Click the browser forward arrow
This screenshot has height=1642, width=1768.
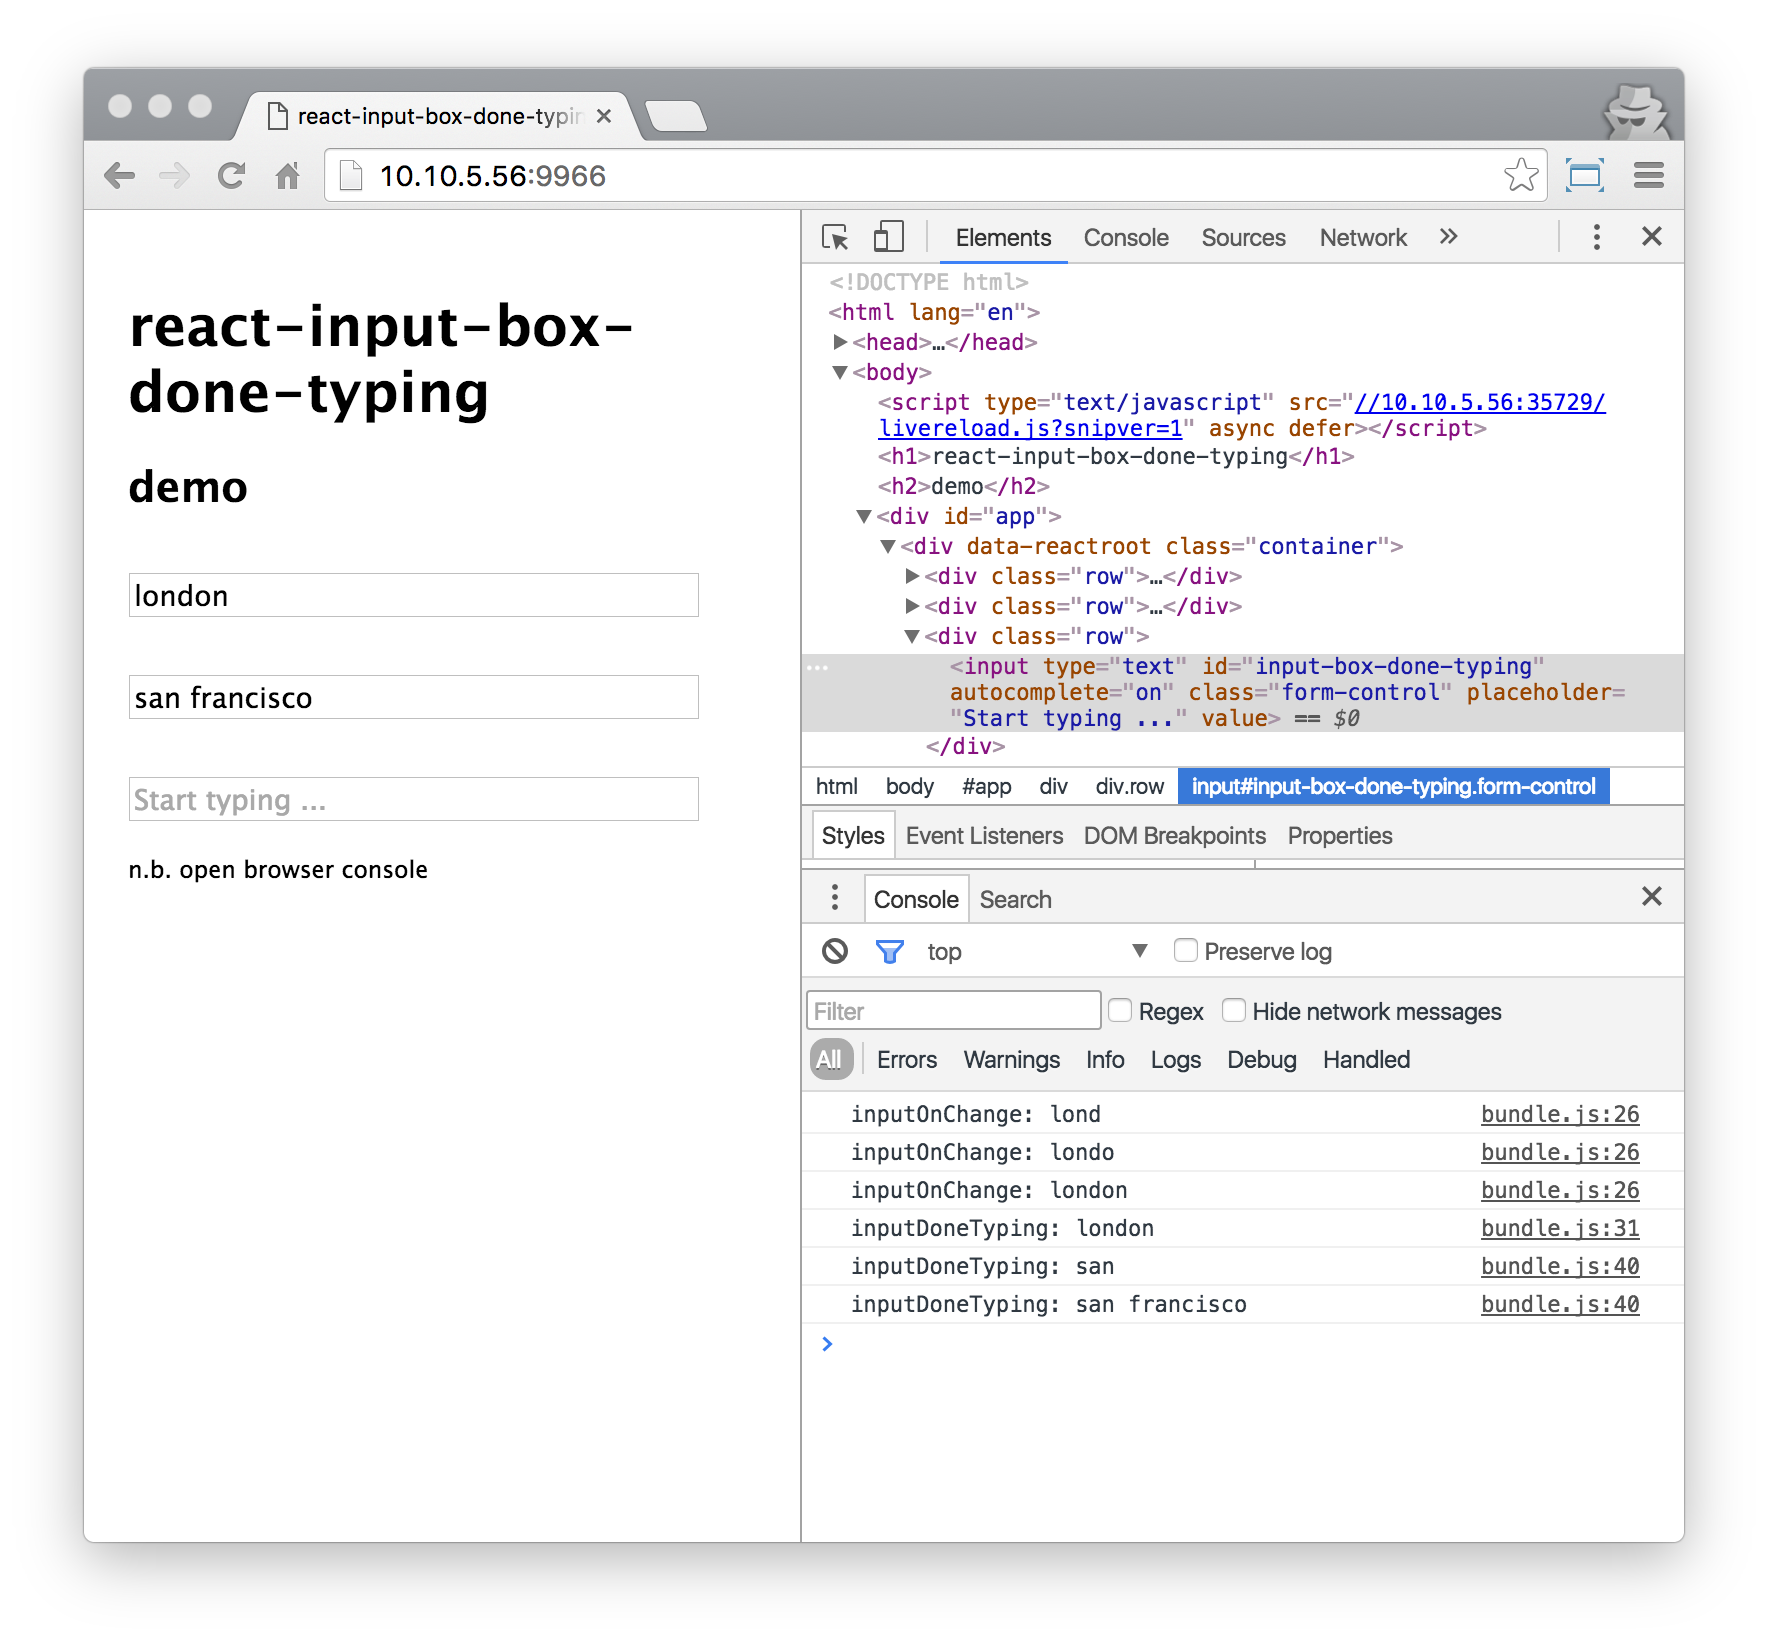pos(175,176)
